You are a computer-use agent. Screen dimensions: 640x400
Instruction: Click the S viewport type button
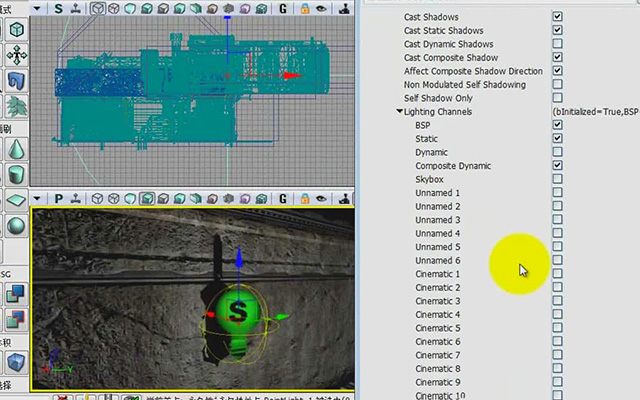coord(58,9)
